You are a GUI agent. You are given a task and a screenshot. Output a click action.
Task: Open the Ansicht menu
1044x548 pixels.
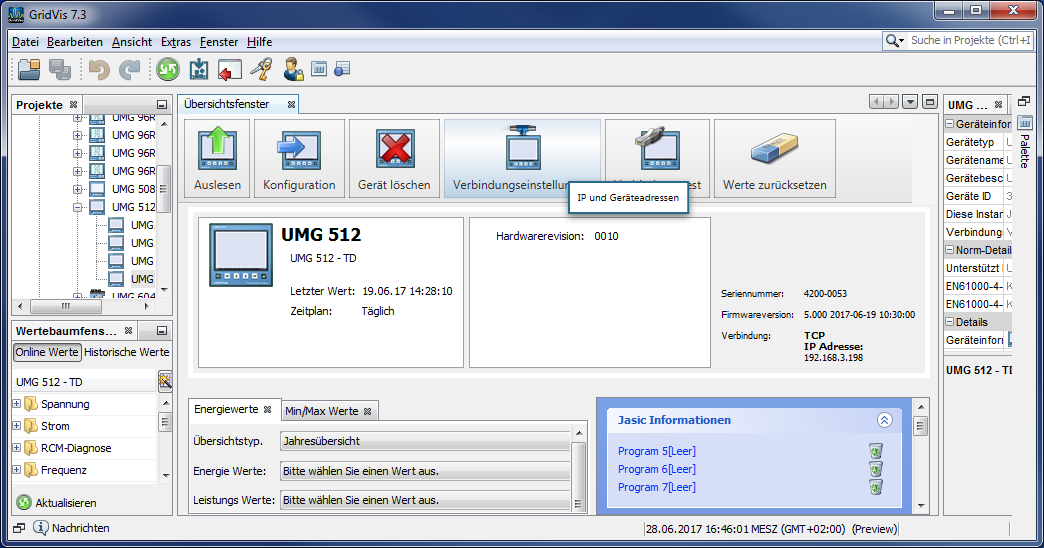tap(132, 42)
